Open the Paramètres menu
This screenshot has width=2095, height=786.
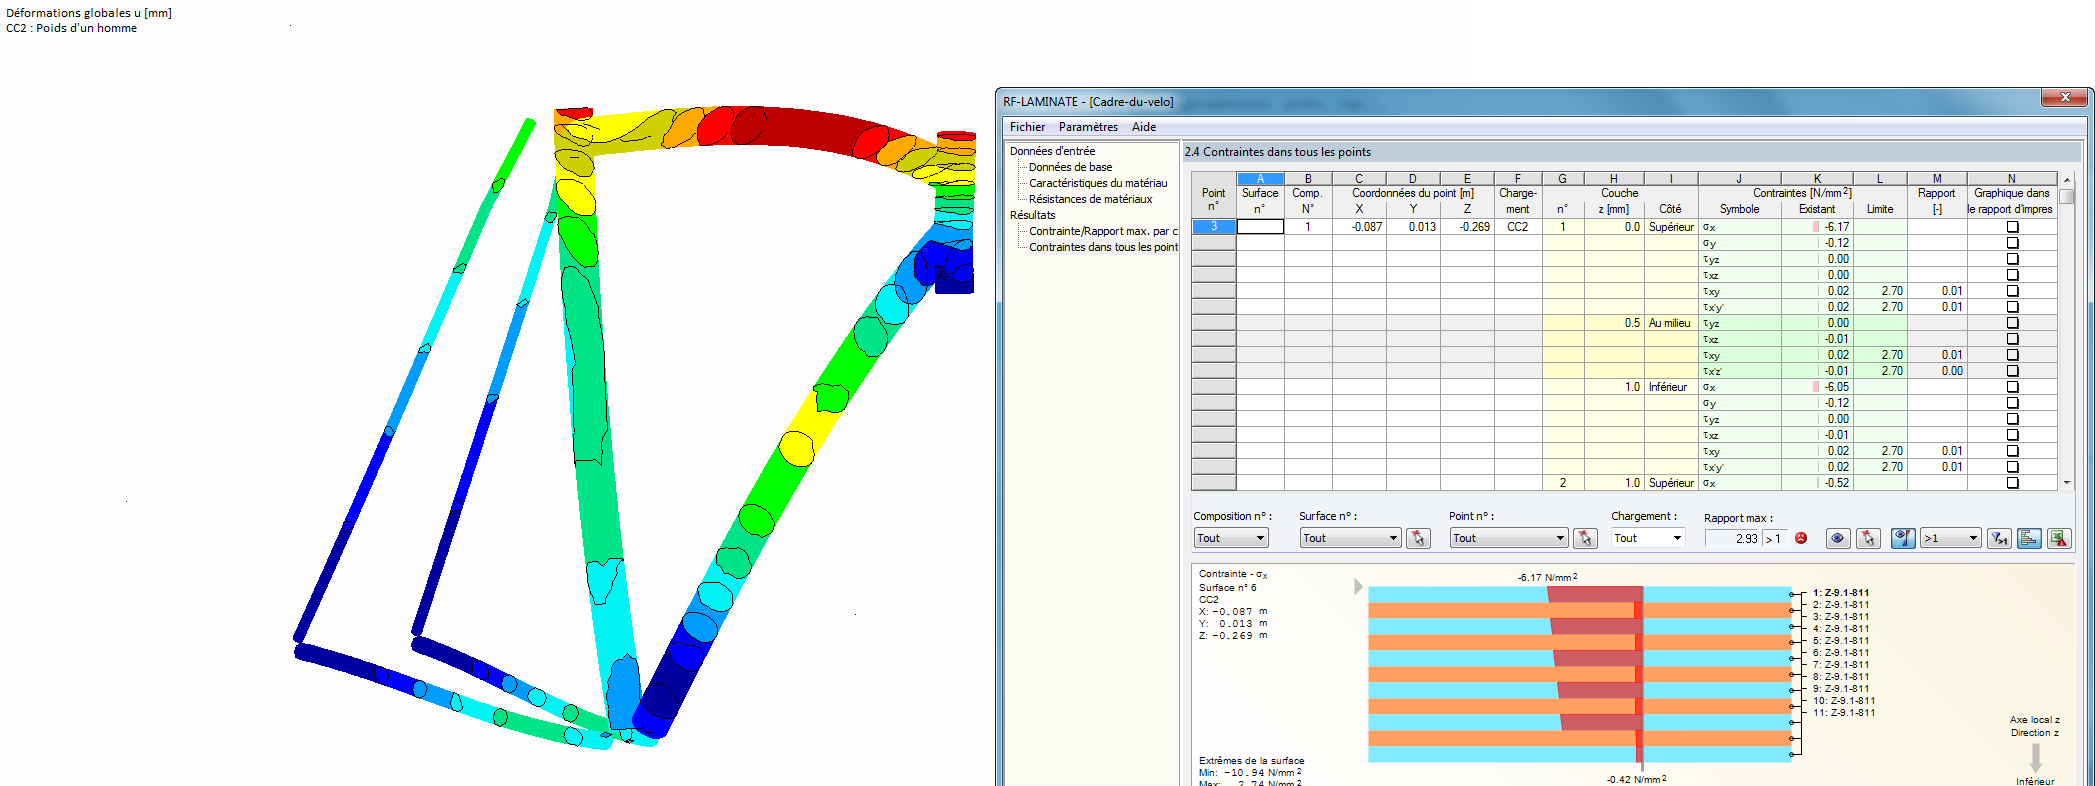point(1088,127)
